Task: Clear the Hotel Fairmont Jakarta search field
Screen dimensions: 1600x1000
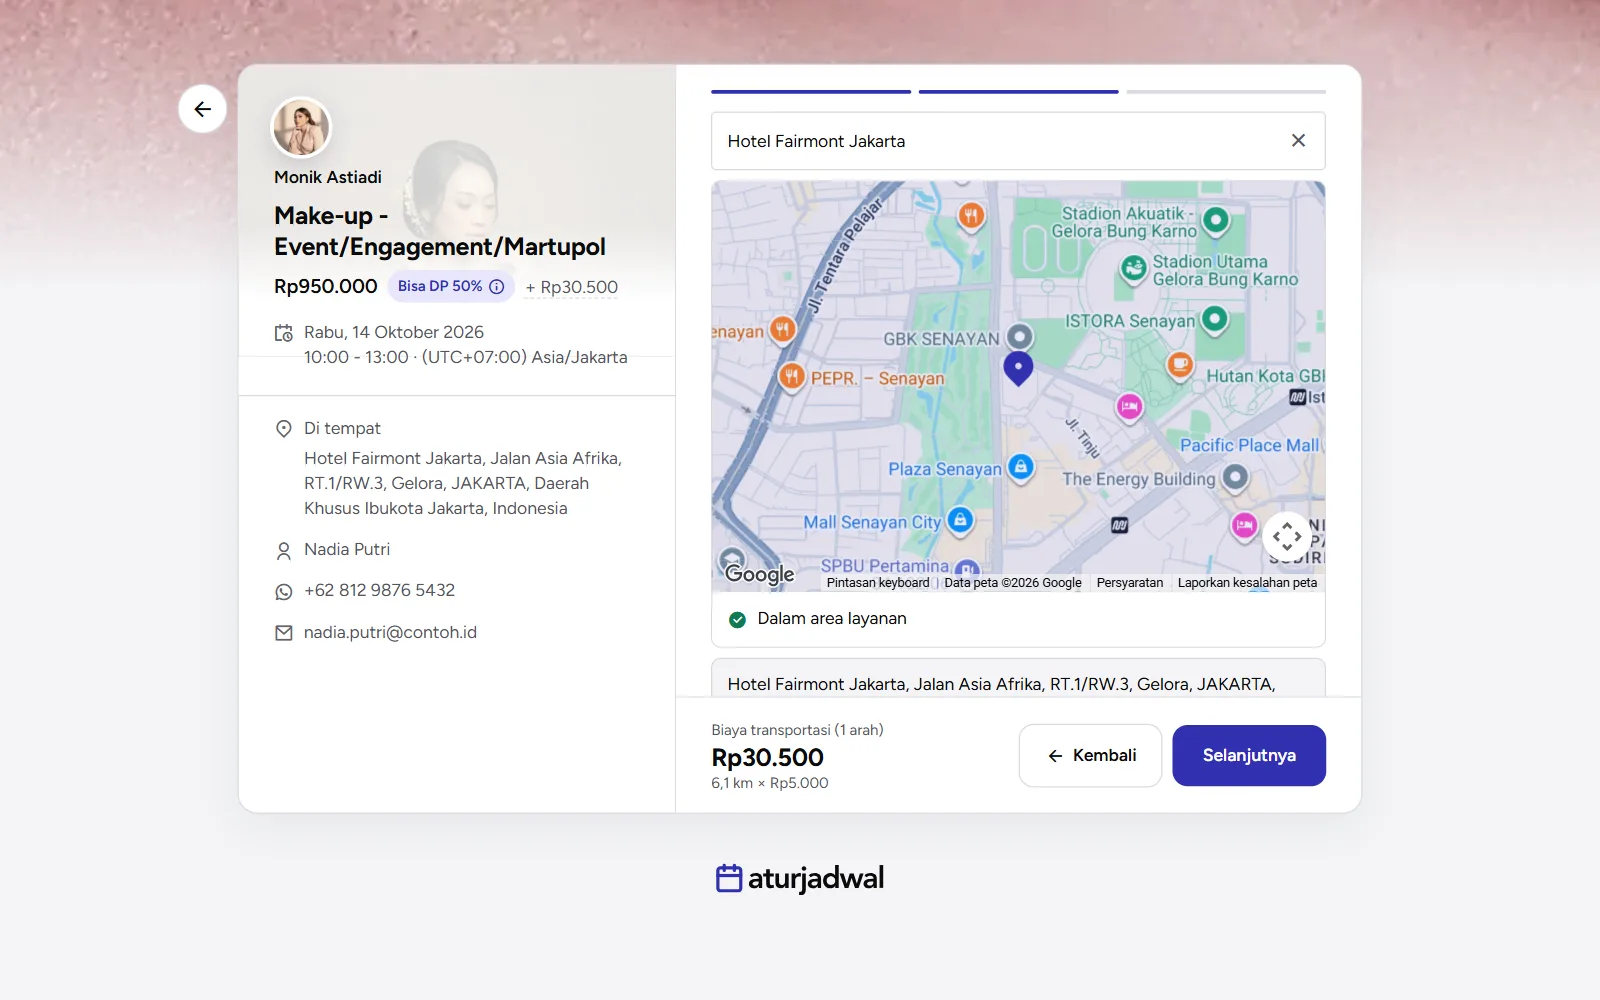Action: point(1298,141)
